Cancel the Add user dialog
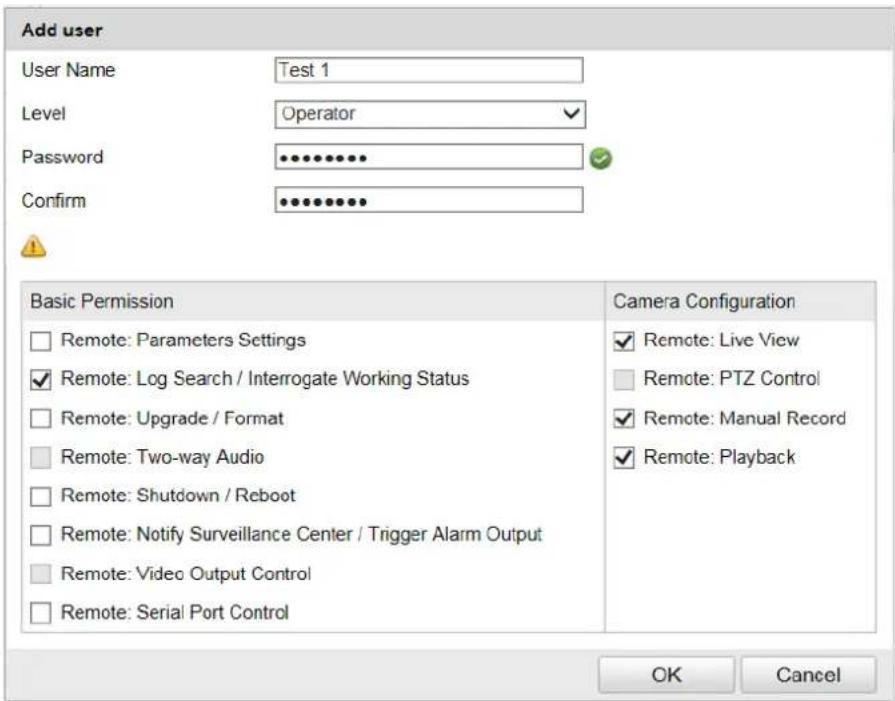Viewport: 895px width, 701px height. point(808,675)
